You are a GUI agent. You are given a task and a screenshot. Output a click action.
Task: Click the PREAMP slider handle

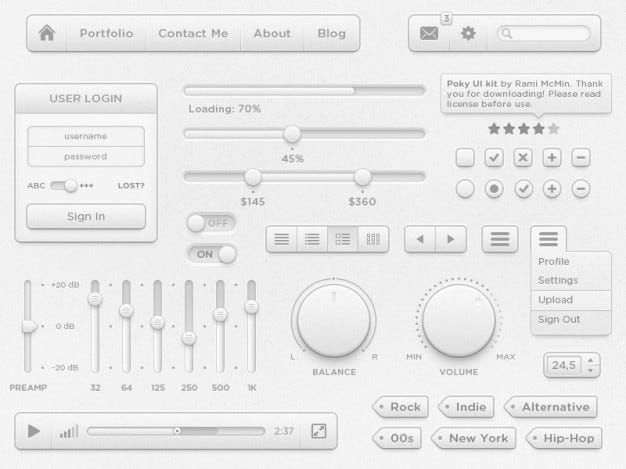click(x=29, y=326)
